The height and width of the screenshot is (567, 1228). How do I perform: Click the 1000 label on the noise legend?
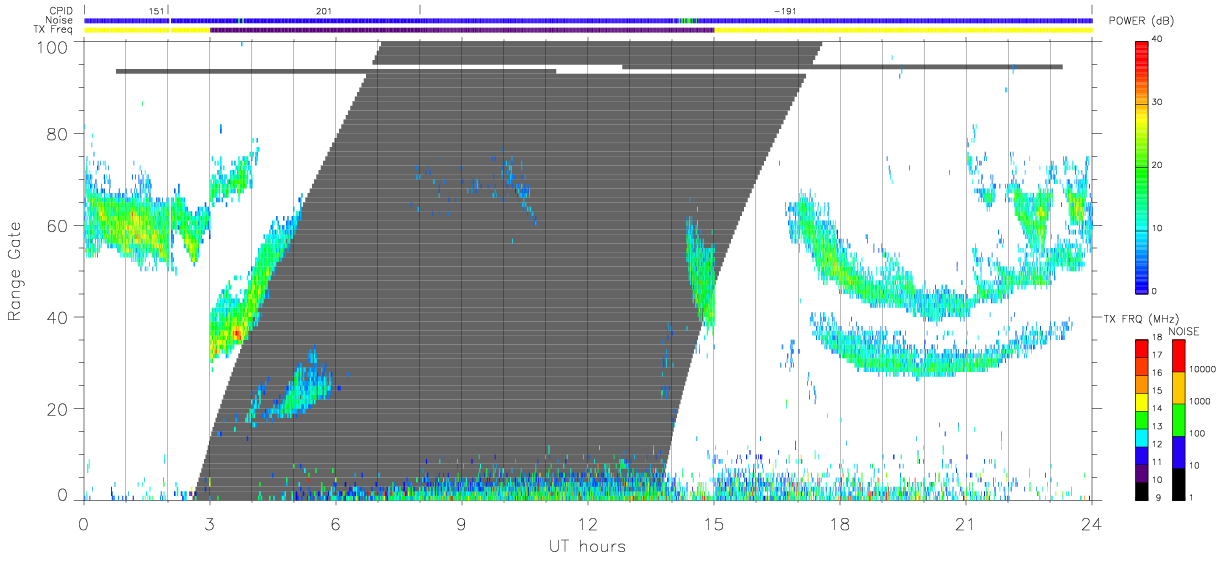pyautogui.click(x=1200, y=401)
